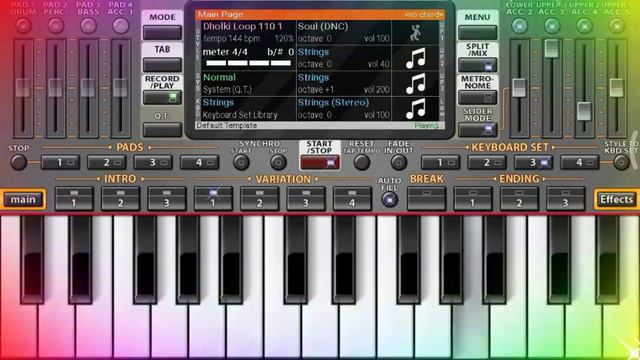Select KEYBOARD SET button 1
The image size is (640, 360).
440,162
